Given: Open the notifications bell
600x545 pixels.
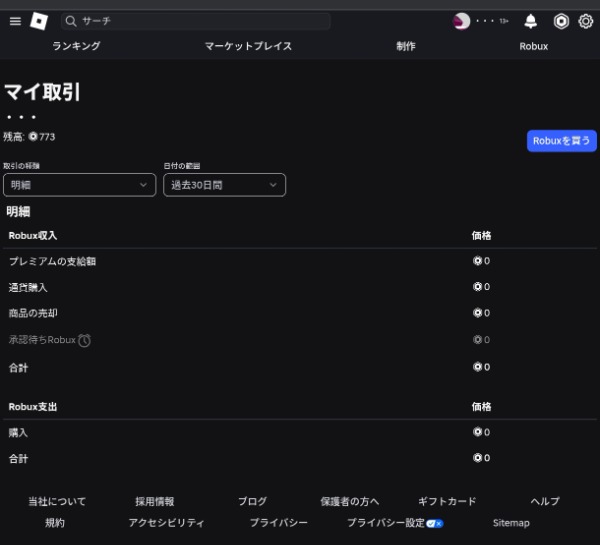Looking at the screenshot, I should tap(531, 21).
